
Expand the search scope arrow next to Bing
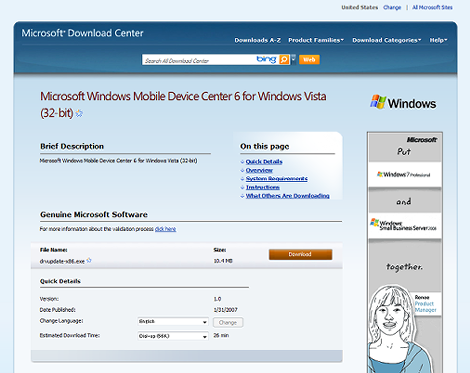click(x=293, y=59)
